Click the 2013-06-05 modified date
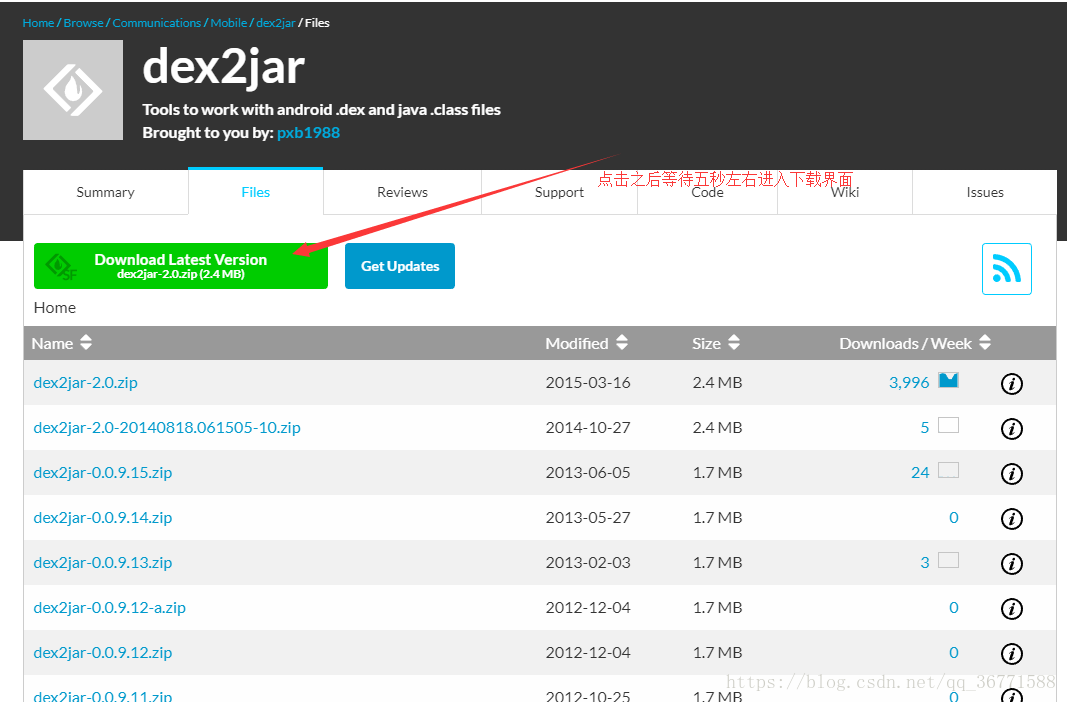 [x=588, y=472]
